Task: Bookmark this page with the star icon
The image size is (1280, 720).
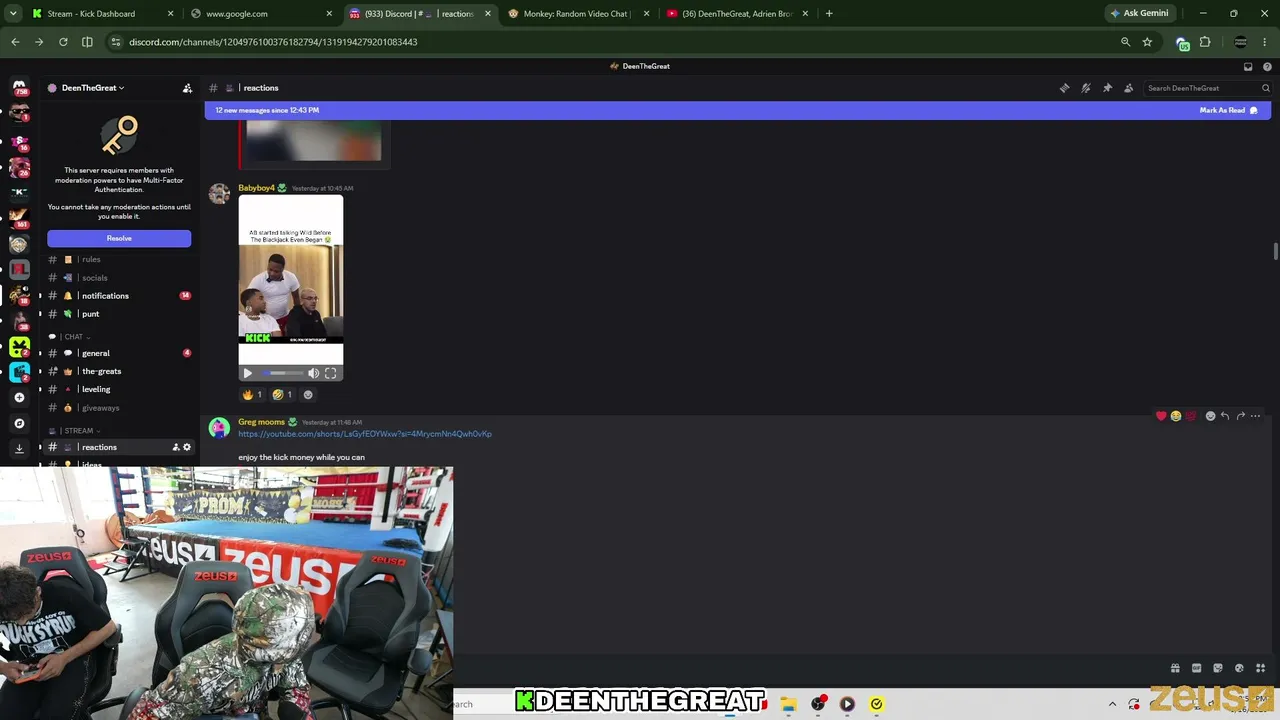Action: (1147, 42)
